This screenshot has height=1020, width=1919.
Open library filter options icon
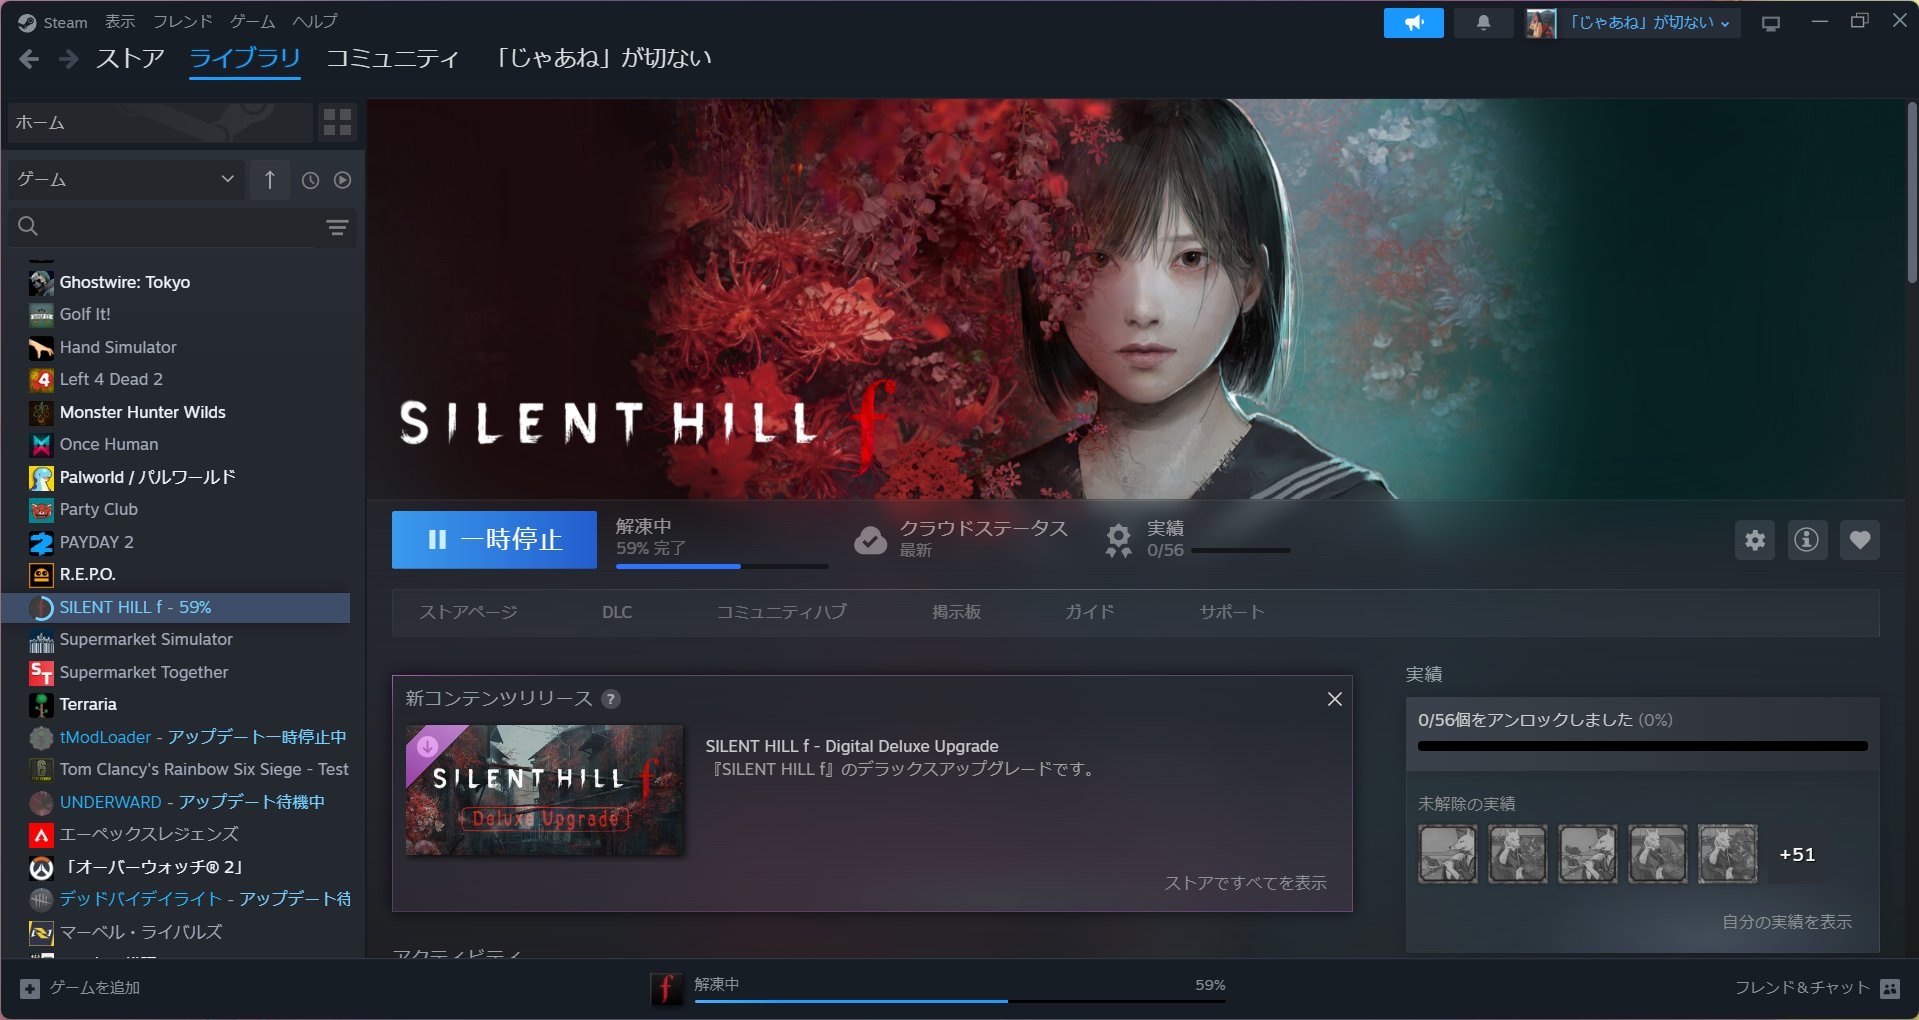[x=337, y=228]
